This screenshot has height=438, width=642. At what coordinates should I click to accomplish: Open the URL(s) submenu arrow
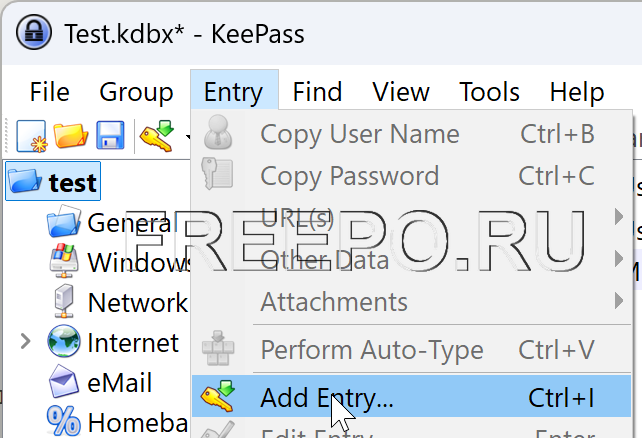pyautogui.click(x=619, y=217)
